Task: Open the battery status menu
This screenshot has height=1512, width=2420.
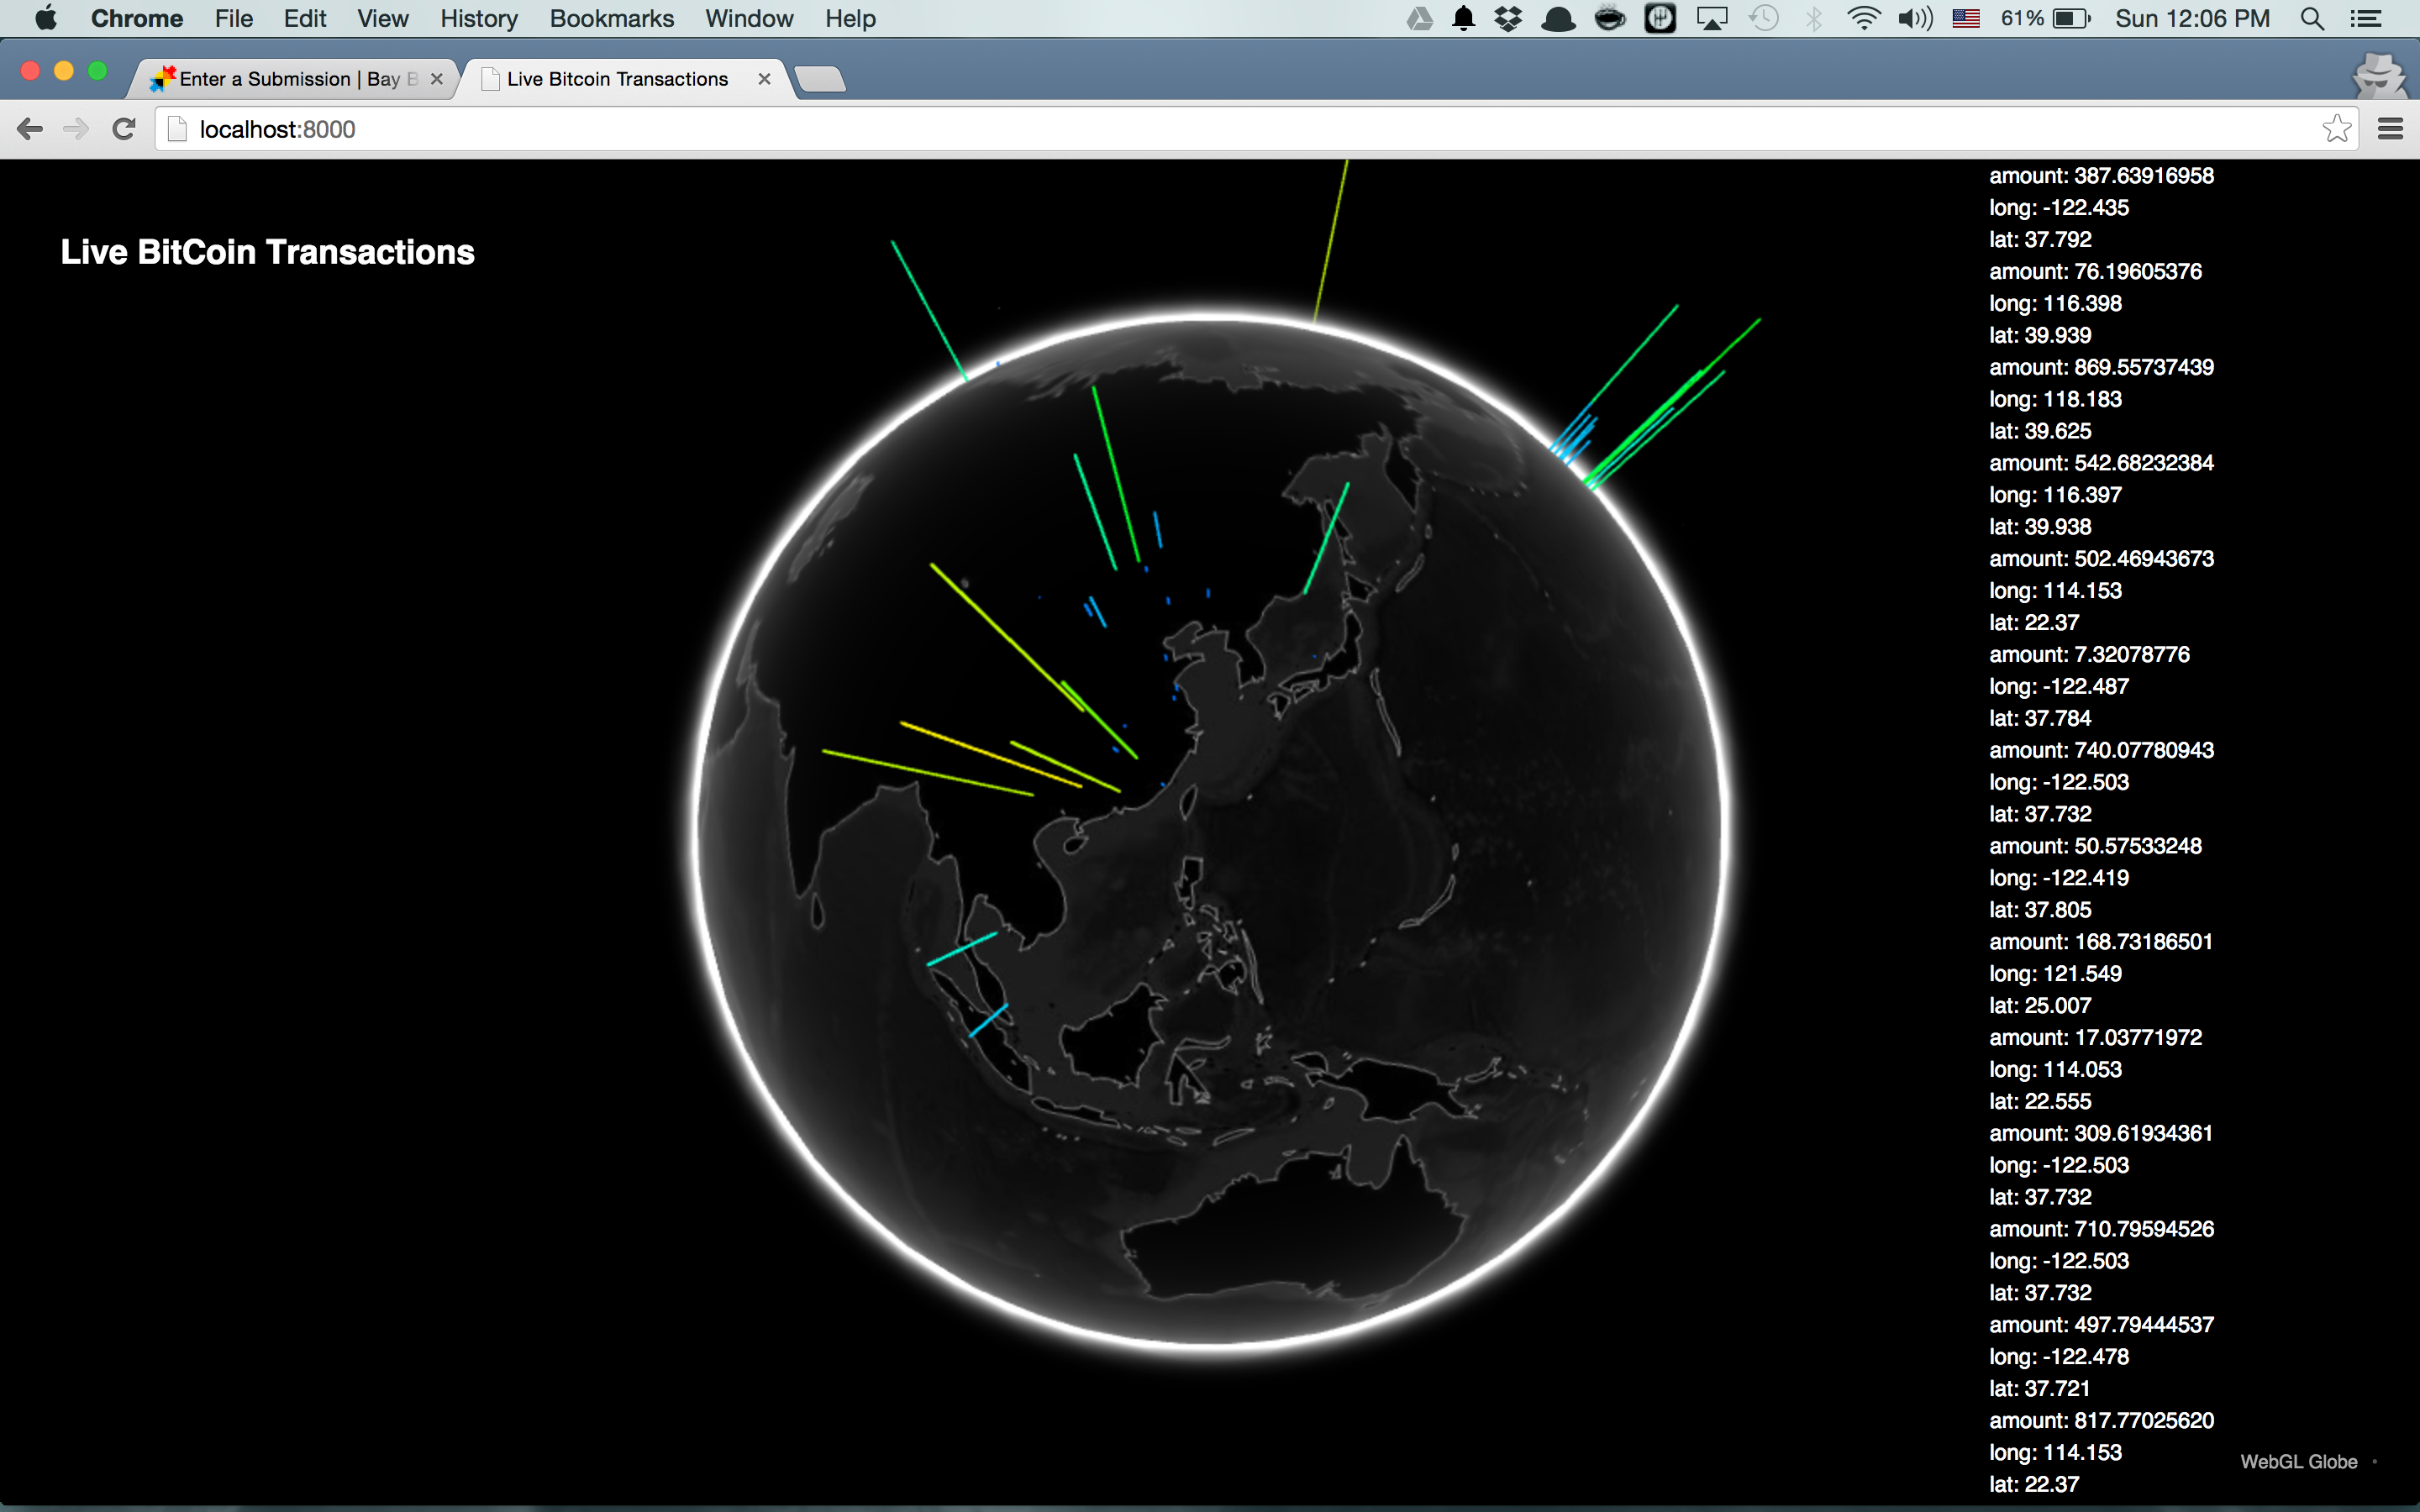Action: [x=2070, y=19]
